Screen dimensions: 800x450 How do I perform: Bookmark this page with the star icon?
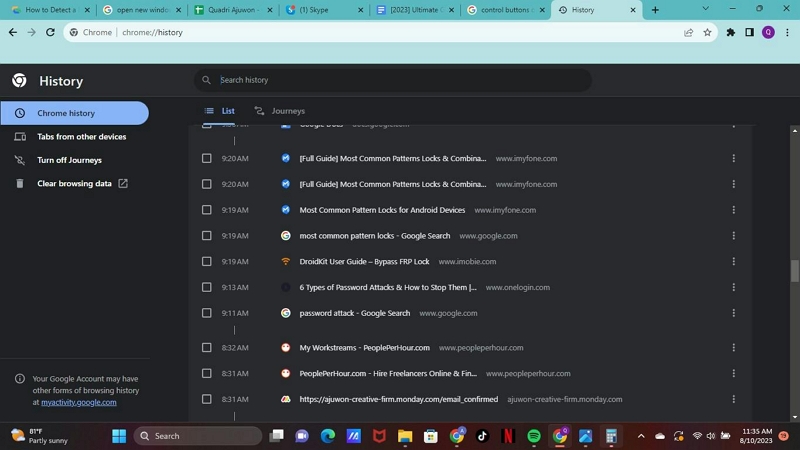tap(707, 32)
